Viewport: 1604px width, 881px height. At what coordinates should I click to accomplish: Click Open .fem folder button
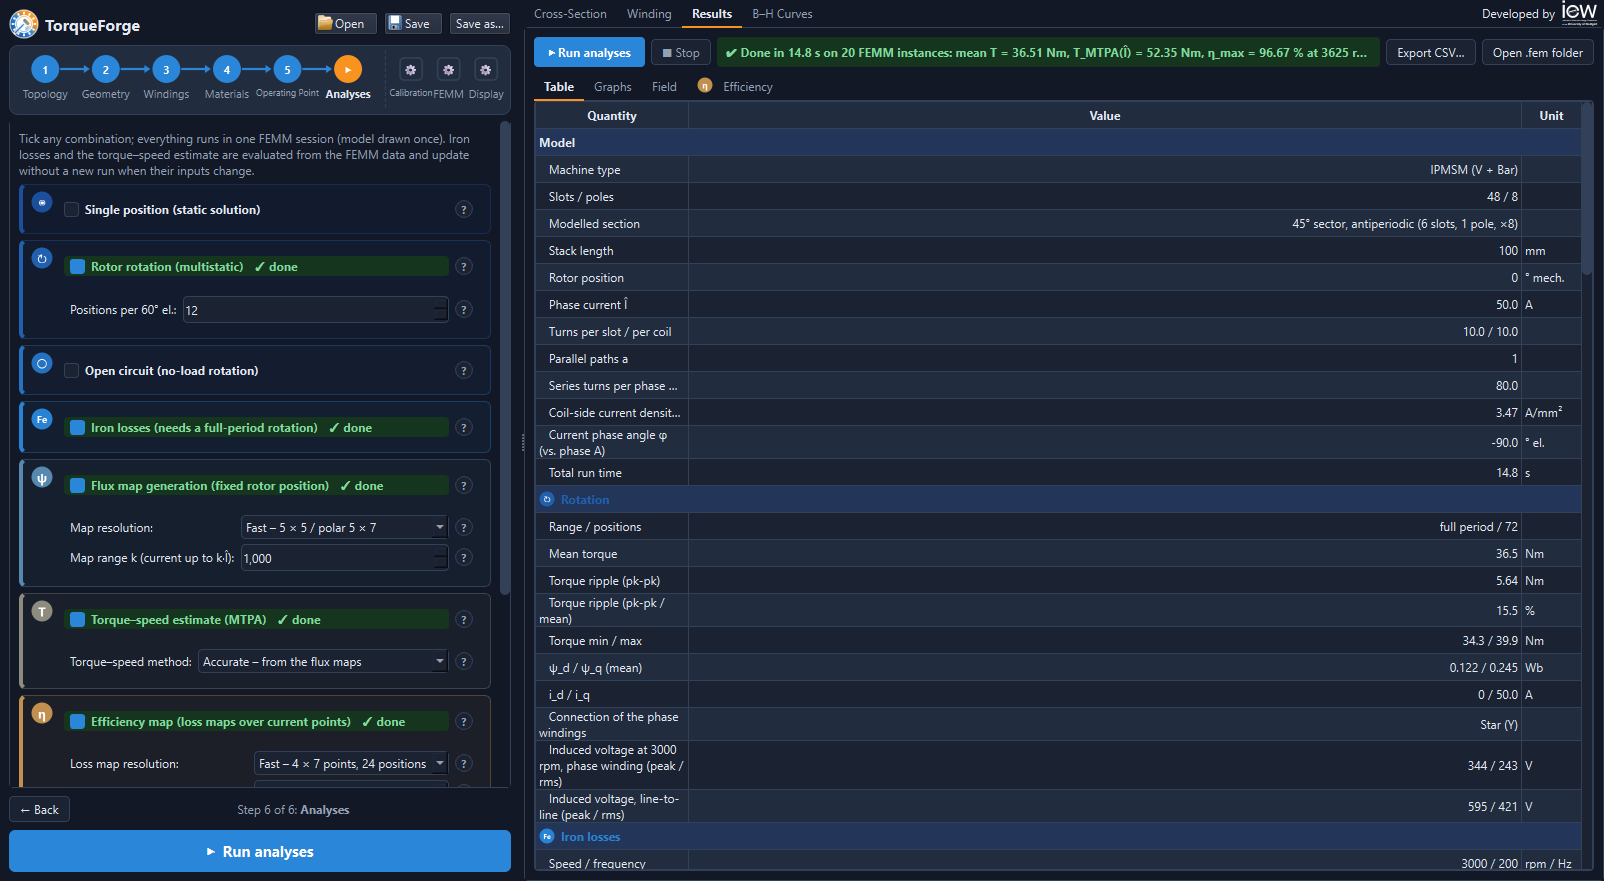[x=1538, y=53]
